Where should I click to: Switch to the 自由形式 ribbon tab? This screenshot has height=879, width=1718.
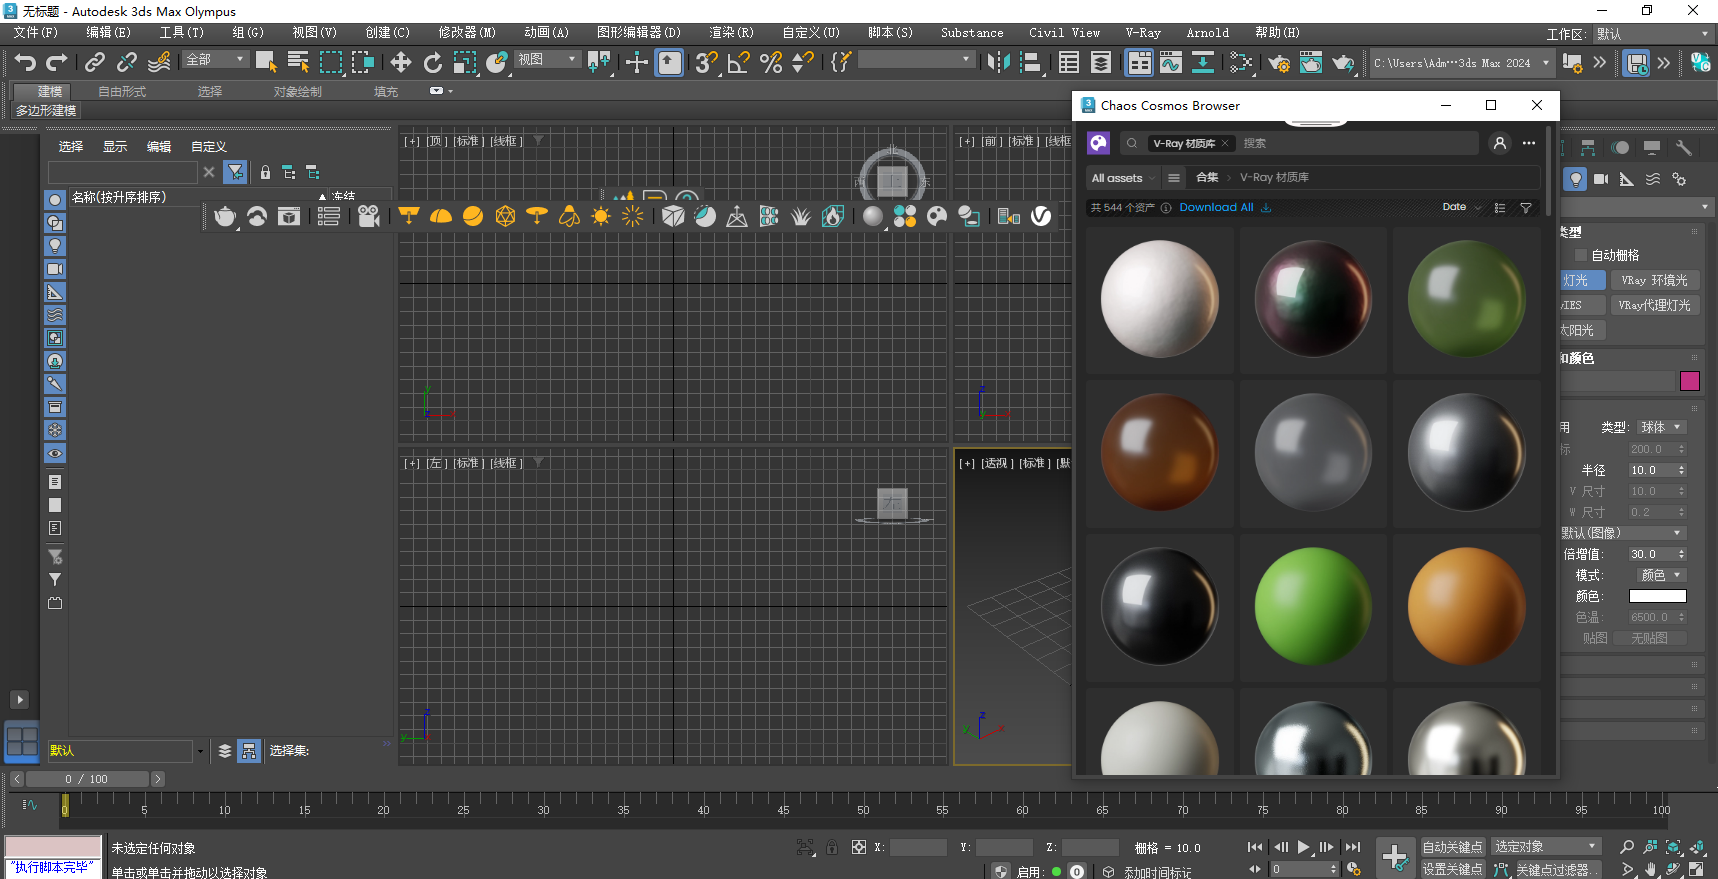[x=122, y=91]
